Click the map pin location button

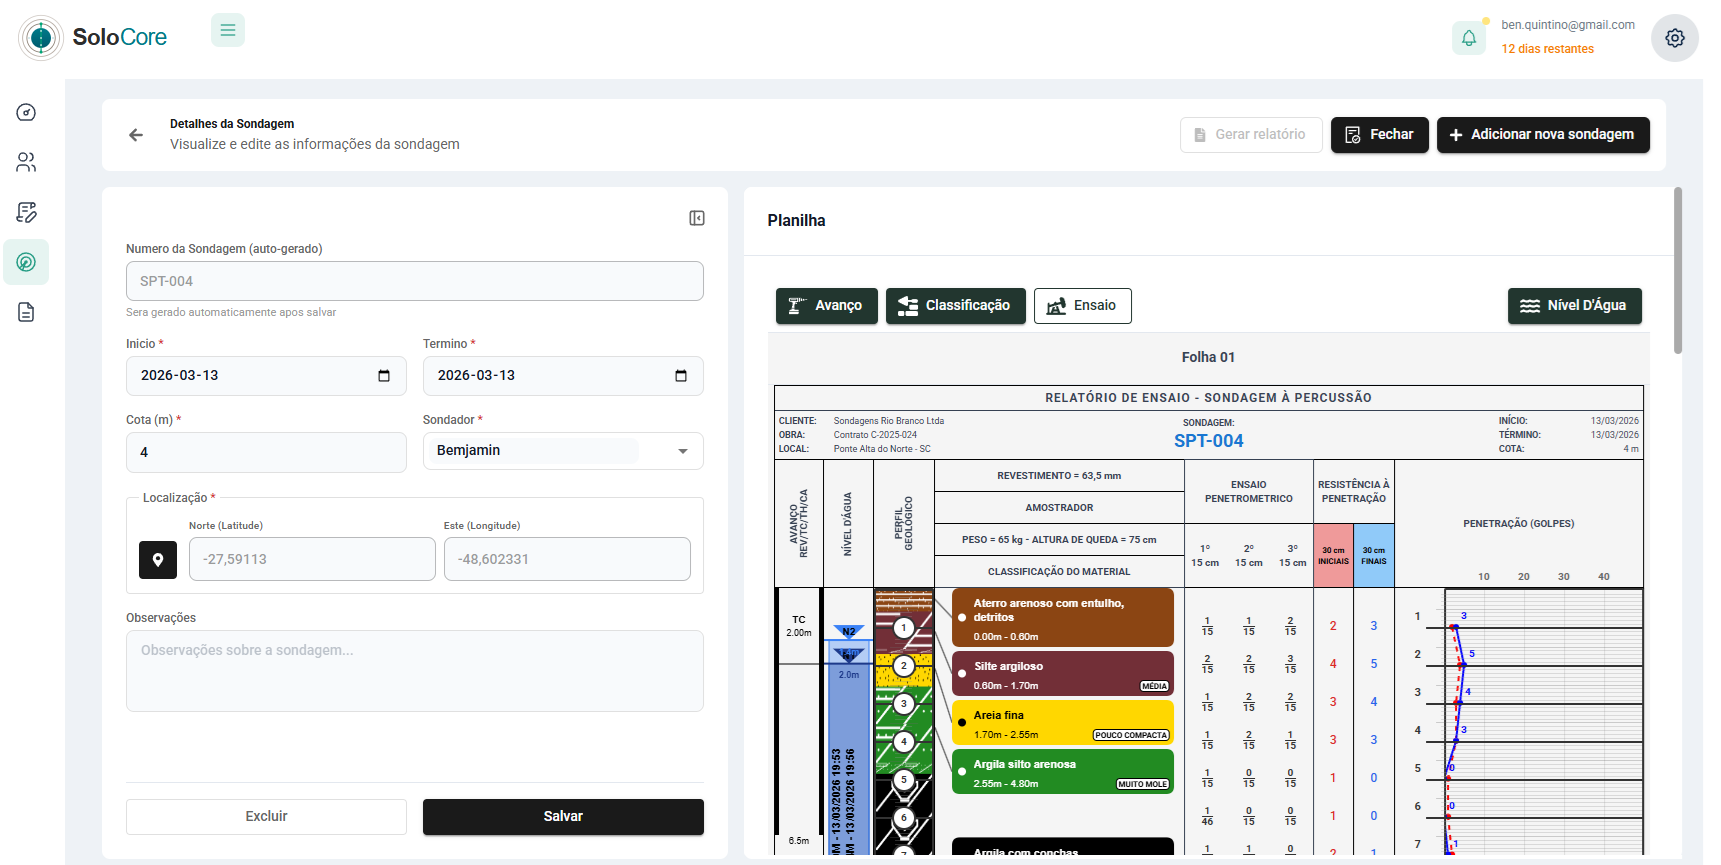click(158, 560)
